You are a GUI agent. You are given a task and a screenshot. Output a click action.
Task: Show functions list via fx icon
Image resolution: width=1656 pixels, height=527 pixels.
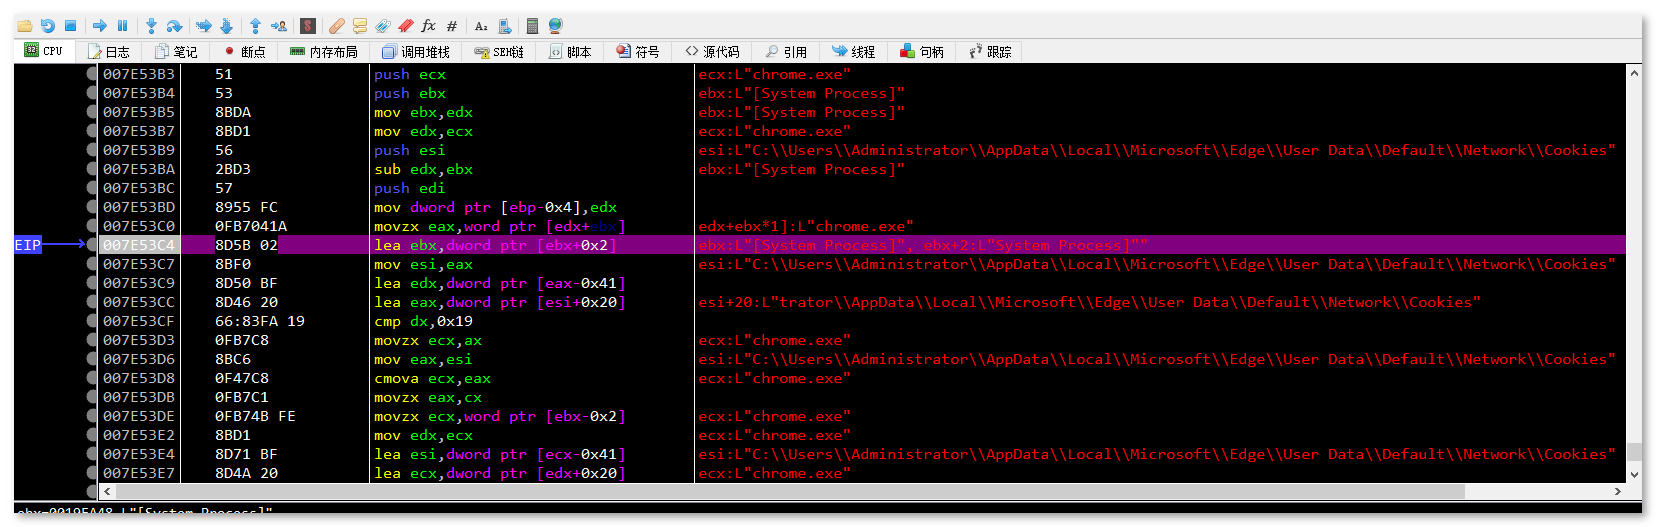[428, 26]
